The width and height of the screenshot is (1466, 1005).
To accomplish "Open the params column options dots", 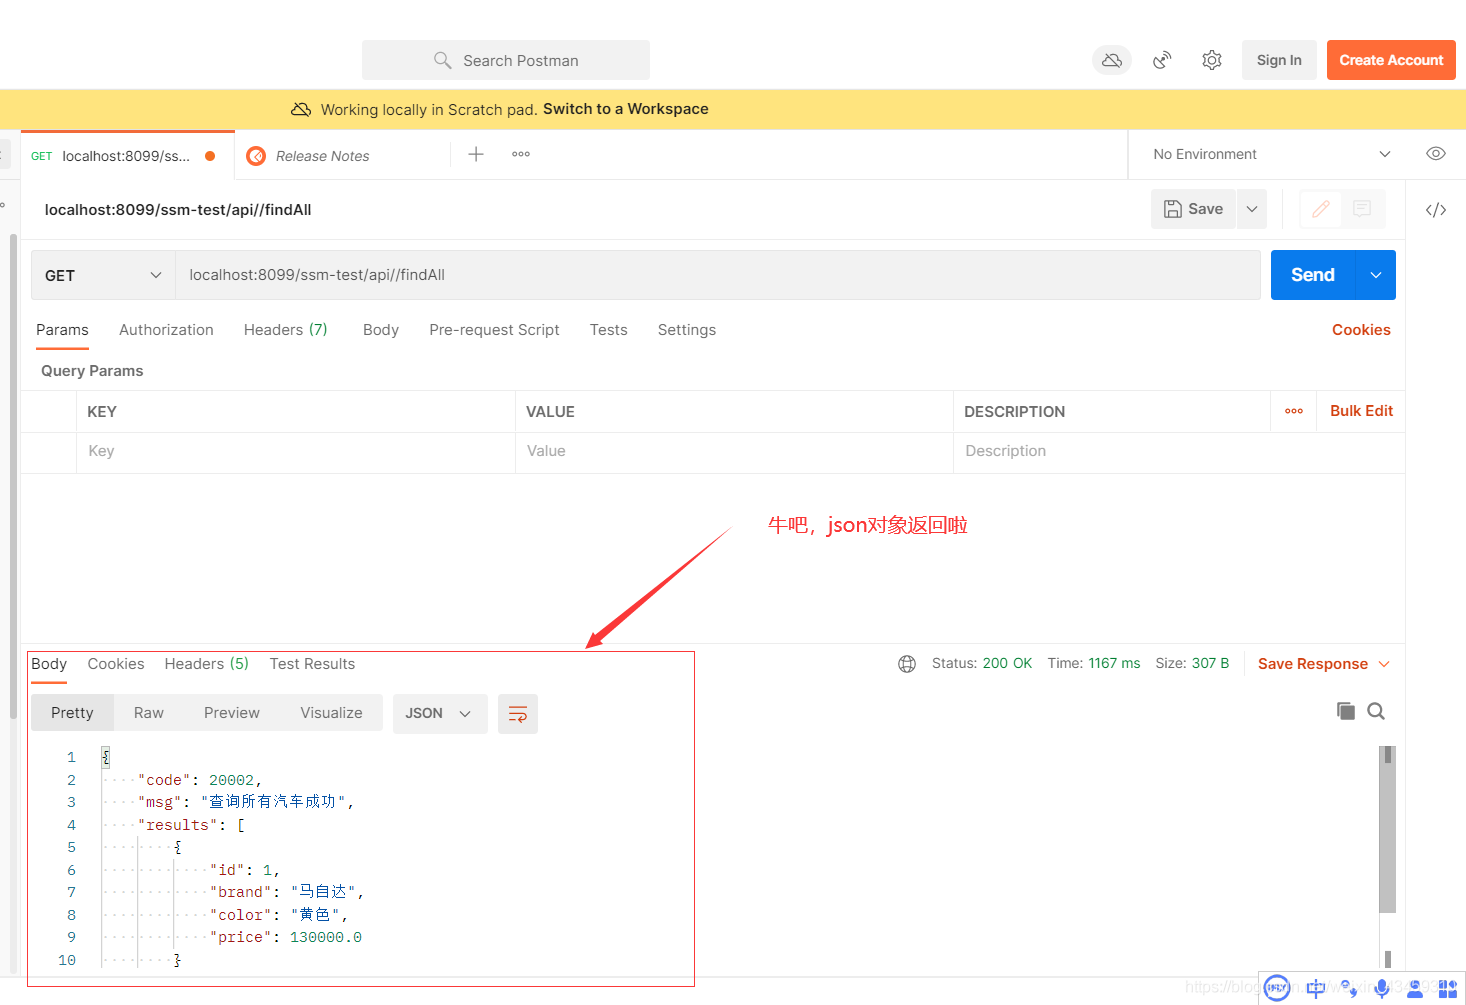I will (1294, 411).
